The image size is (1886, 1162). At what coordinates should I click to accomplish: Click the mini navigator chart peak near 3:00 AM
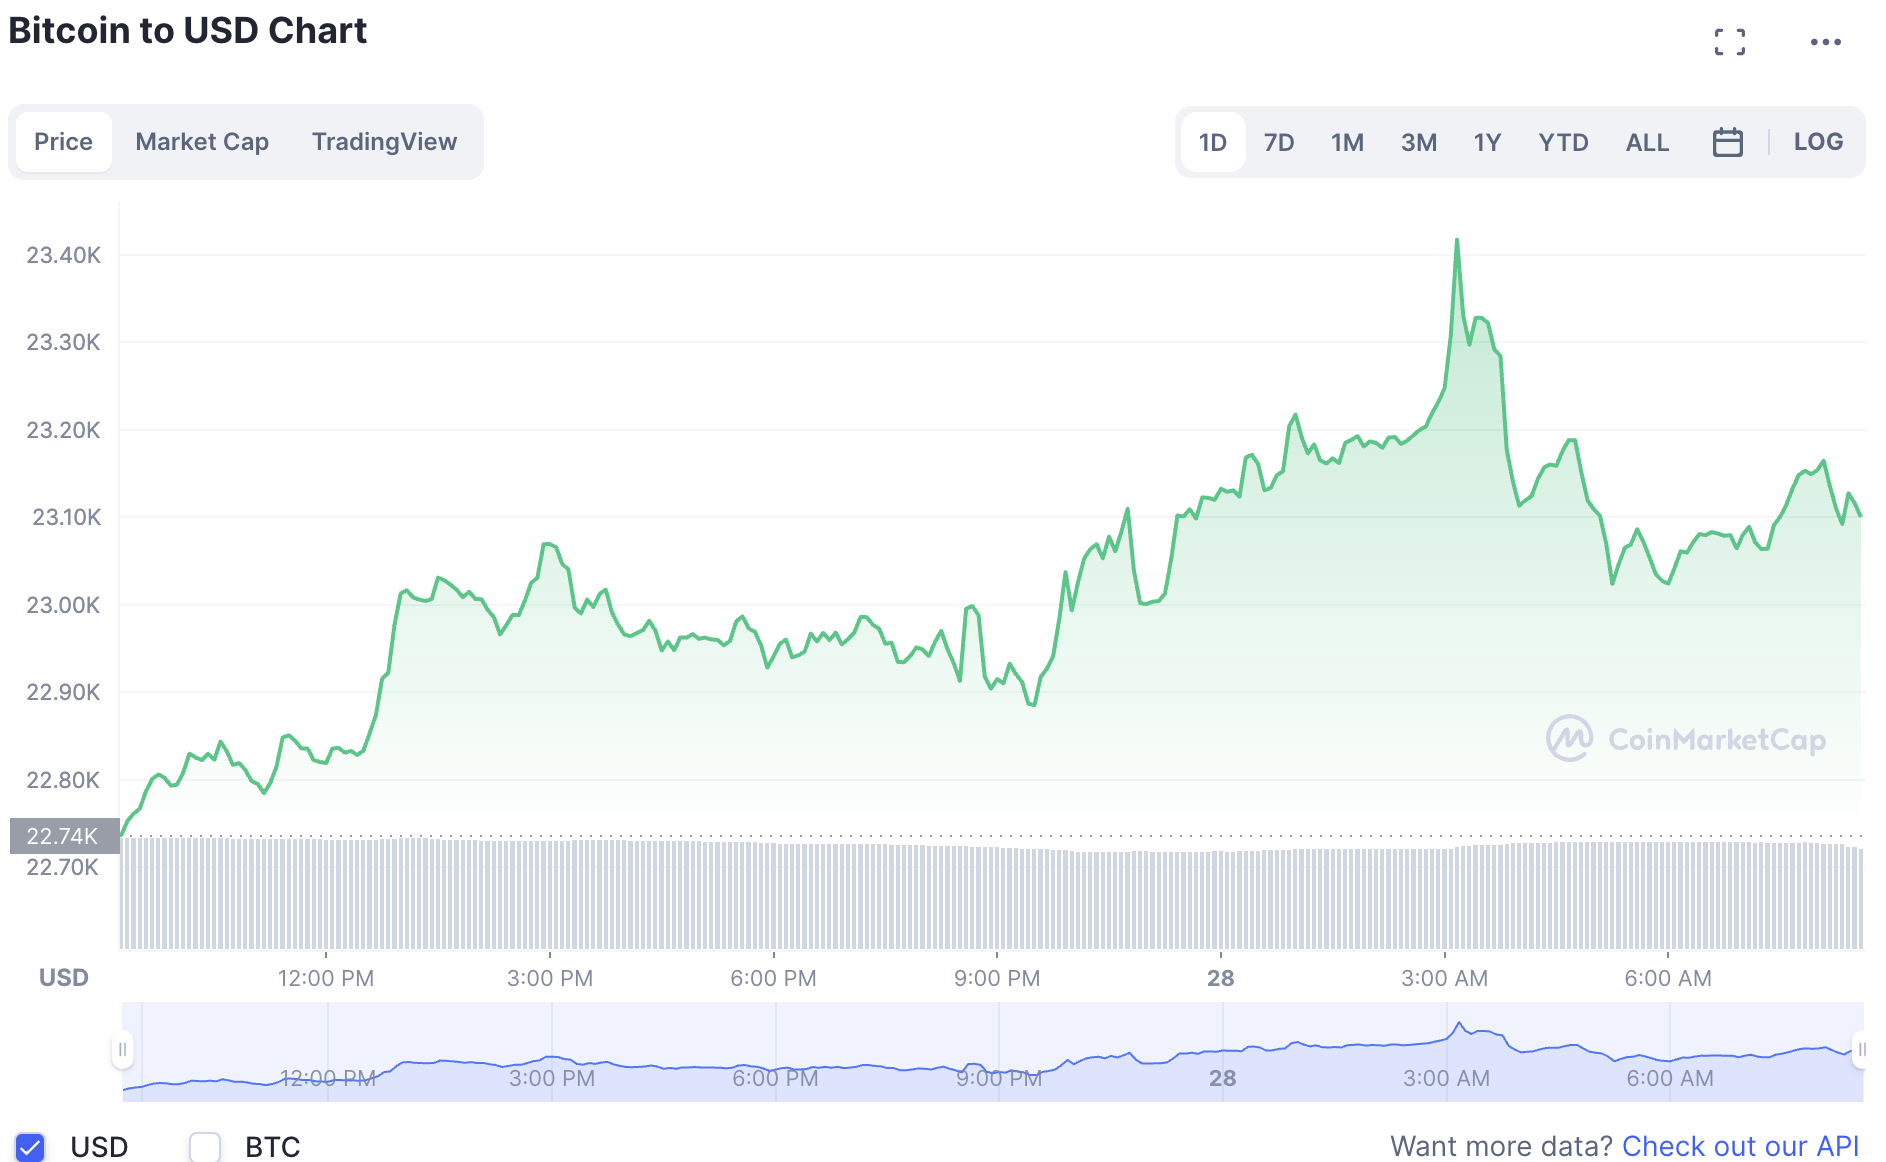click(x=1459, y=1023)
